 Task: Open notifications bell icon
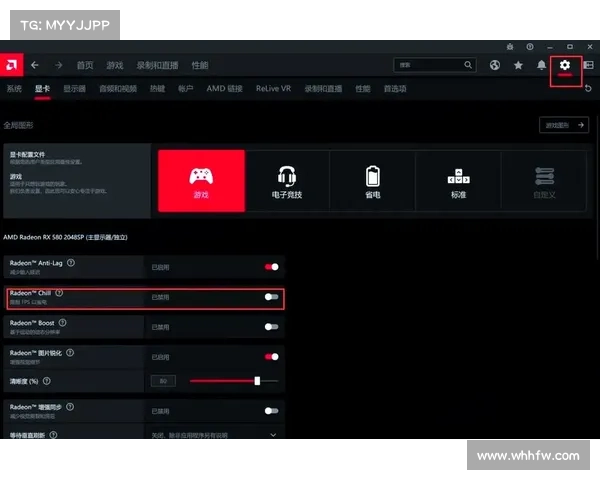(x=541, y=65)
